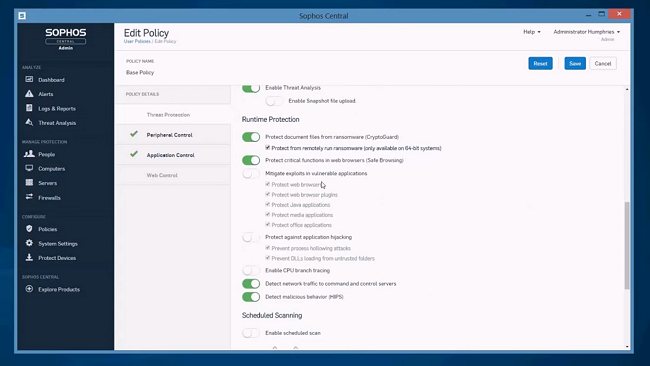
Task: Click the Base Policy name field
Action: click(x=140, y=72)
